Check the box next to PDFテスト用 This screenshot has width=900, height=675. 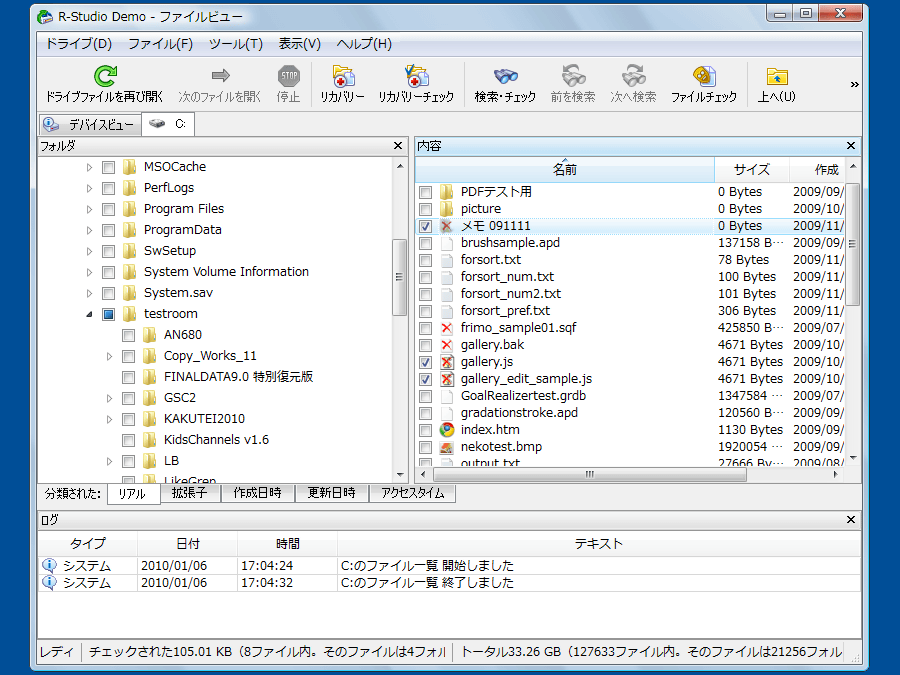(425, 192)
